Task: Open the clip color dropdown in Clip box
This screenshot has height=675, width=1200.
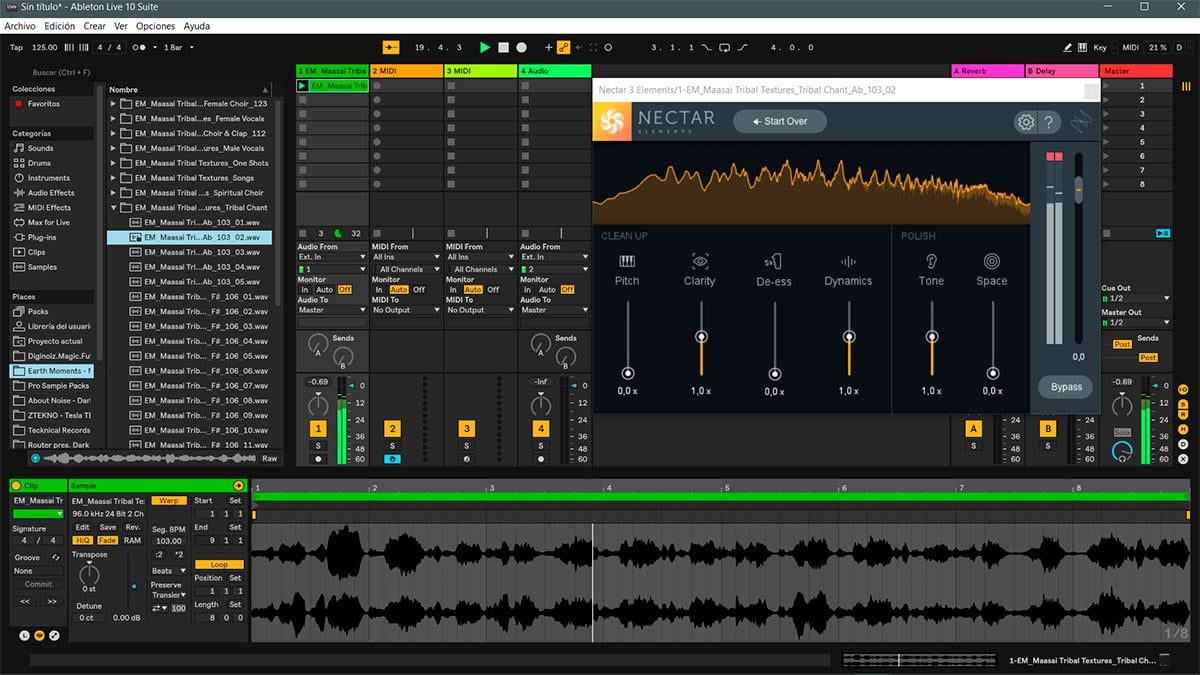Action: [x=38, y=514]
